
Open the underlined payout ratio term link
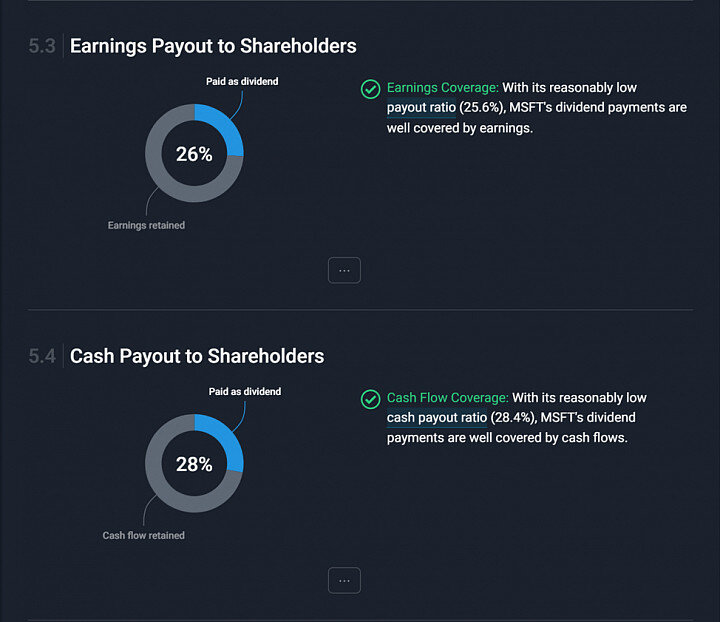pos(421,107)
